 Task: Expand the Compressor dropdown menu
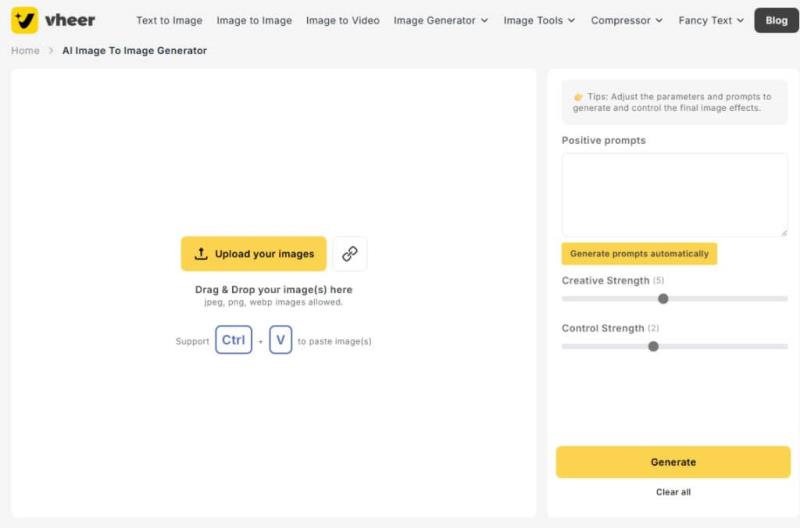click(627, 20)
